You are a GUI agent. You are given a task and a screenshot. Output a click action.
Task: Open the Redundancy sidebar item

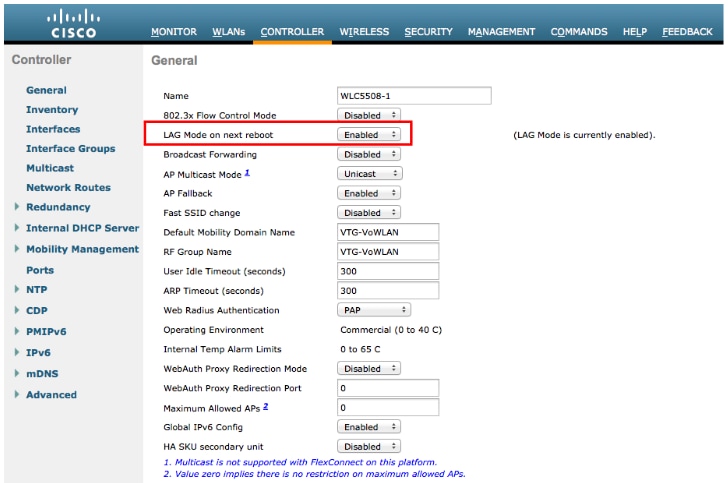click(x=58, y=207)
